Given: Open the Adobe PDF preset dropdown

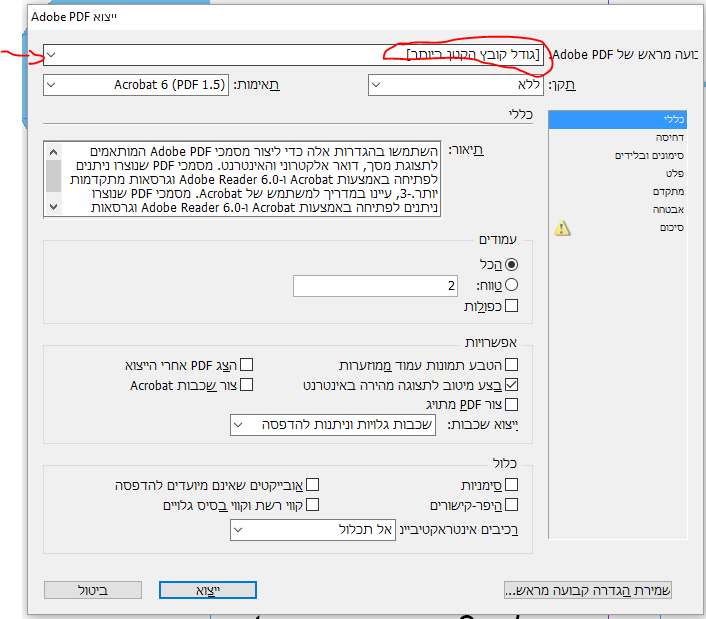Looking at the screenshot, I should [x=294, y=55].
